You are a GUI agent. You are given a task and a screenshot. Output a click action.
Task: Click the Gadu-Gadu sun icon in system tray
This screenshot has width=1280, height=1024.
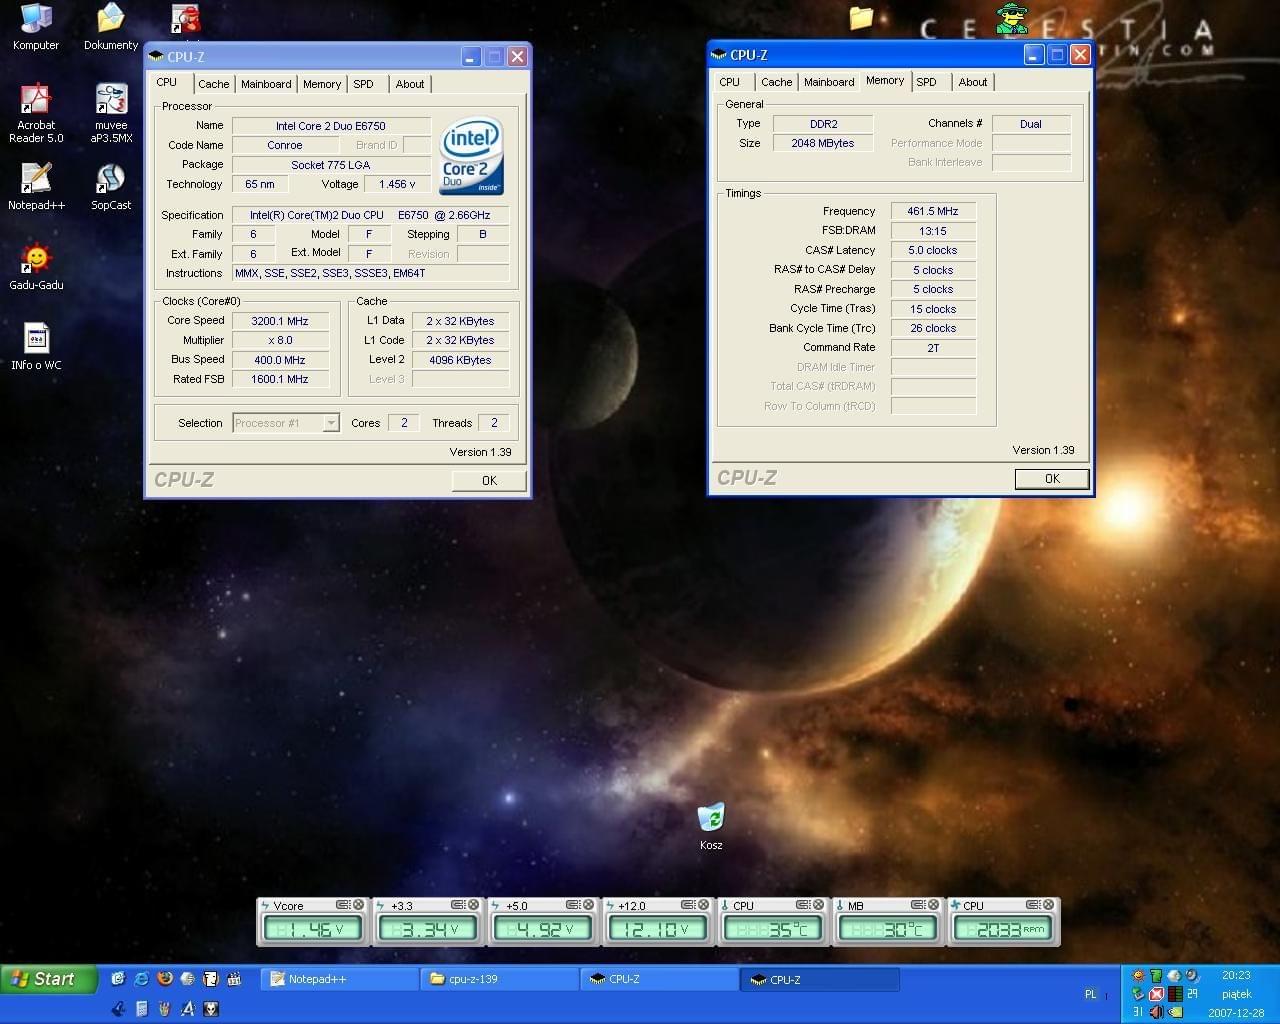tap(1138, 976)
